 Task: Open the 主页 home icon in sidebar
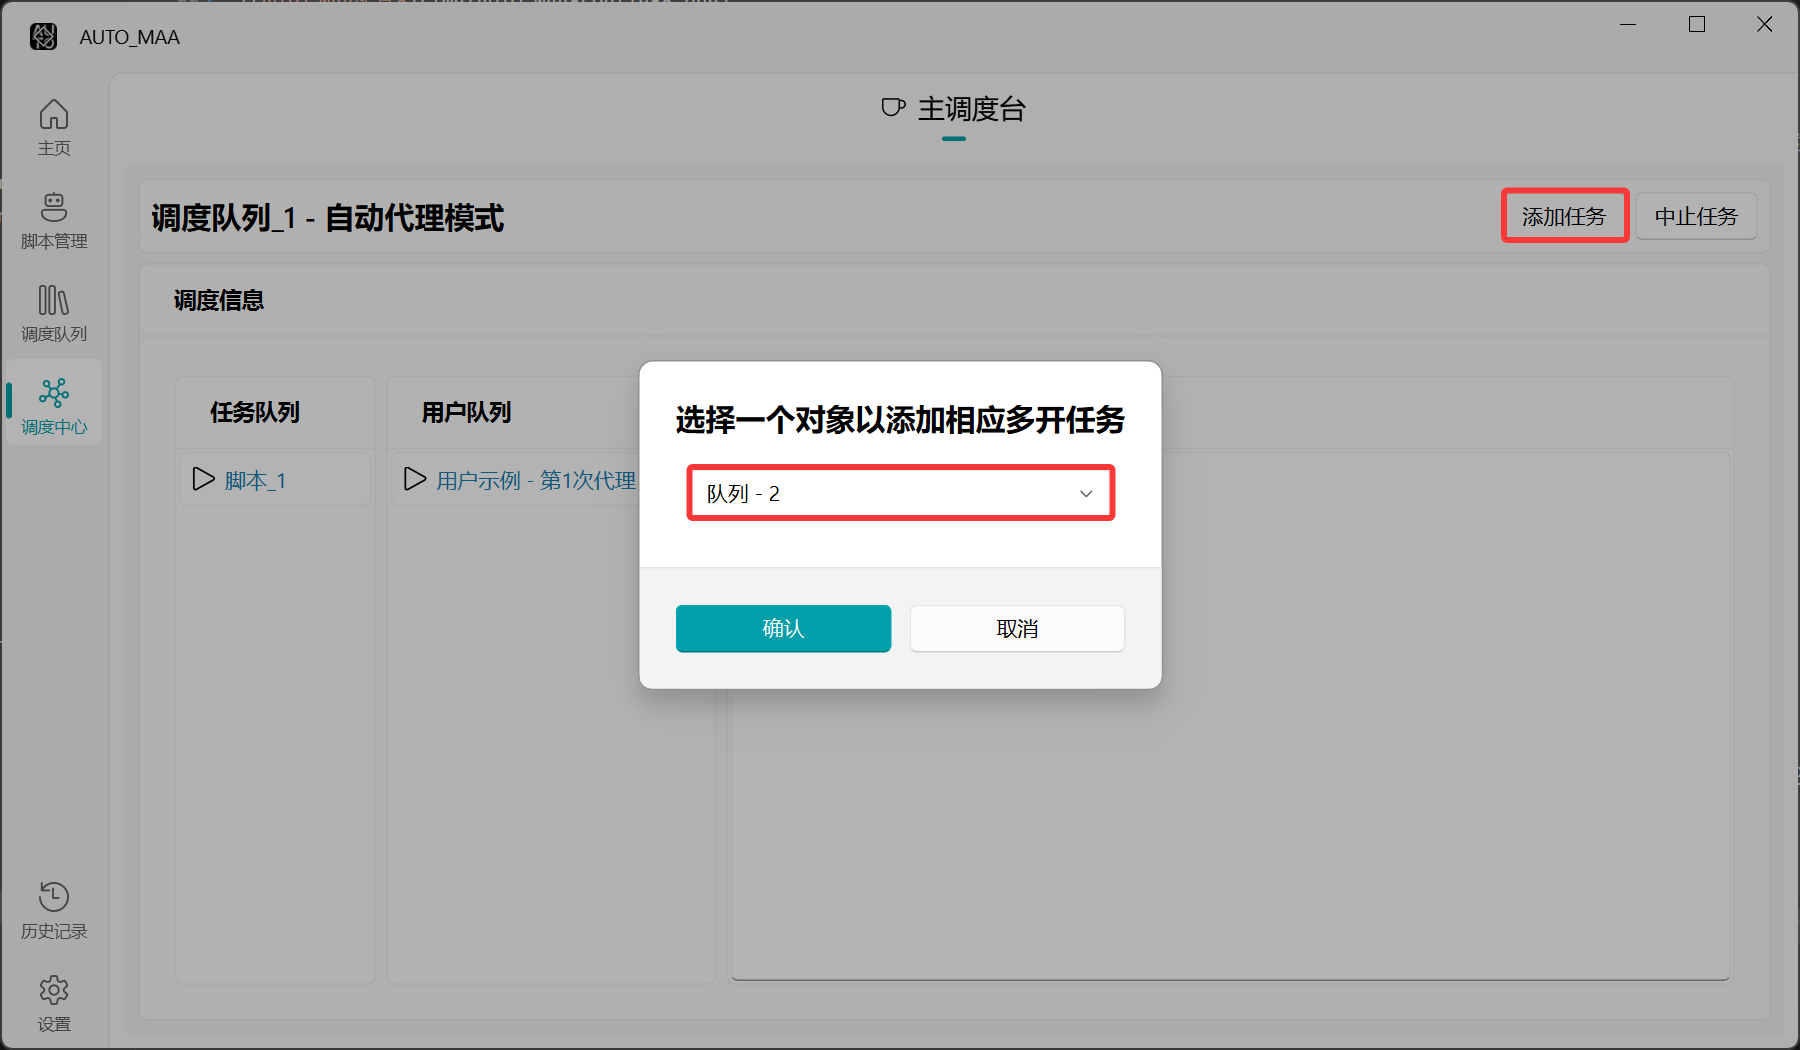point(54,116)
